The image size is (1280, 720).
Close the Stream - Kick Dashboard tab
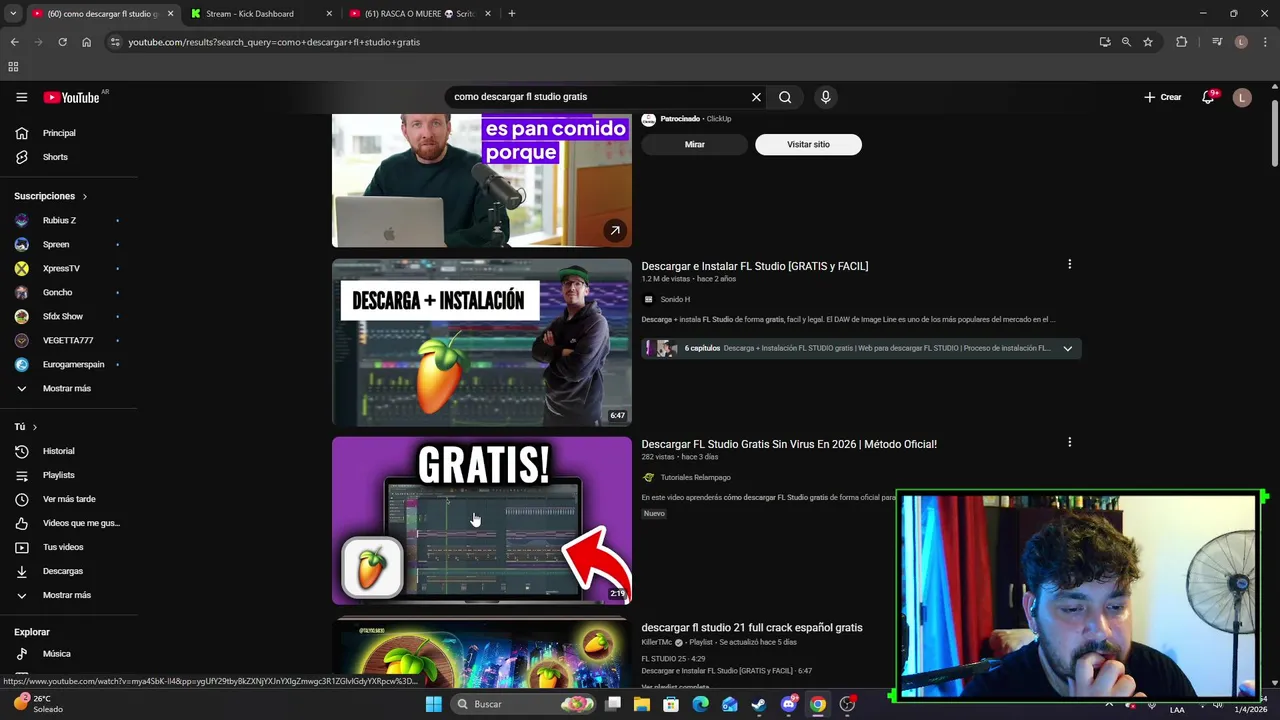pos(329,14)
